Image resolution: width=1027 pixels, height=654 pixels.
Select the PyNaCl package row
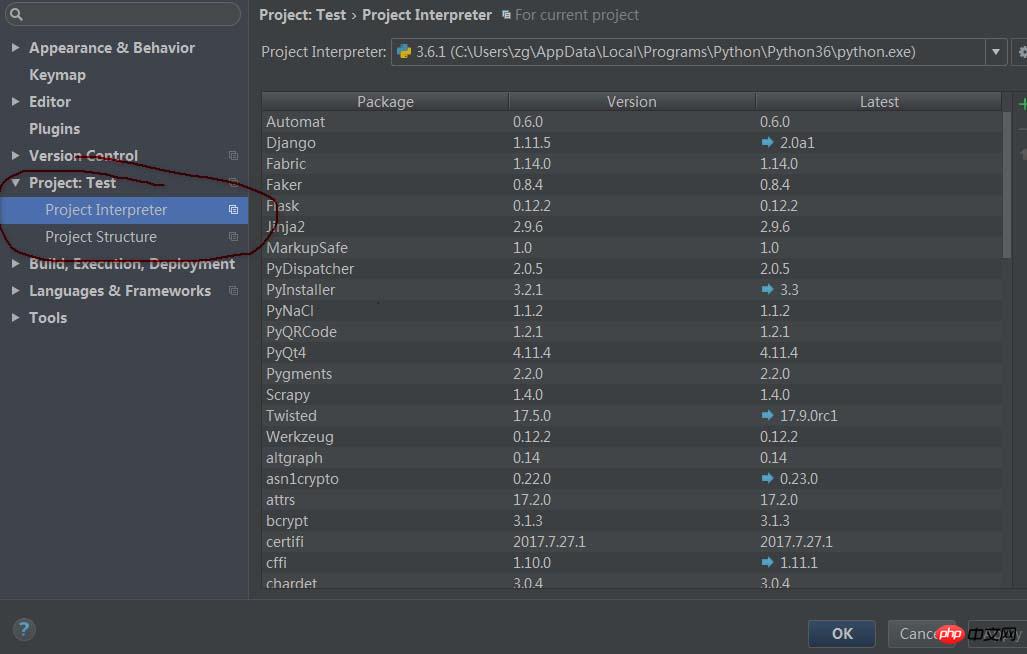tap(631, 310)
